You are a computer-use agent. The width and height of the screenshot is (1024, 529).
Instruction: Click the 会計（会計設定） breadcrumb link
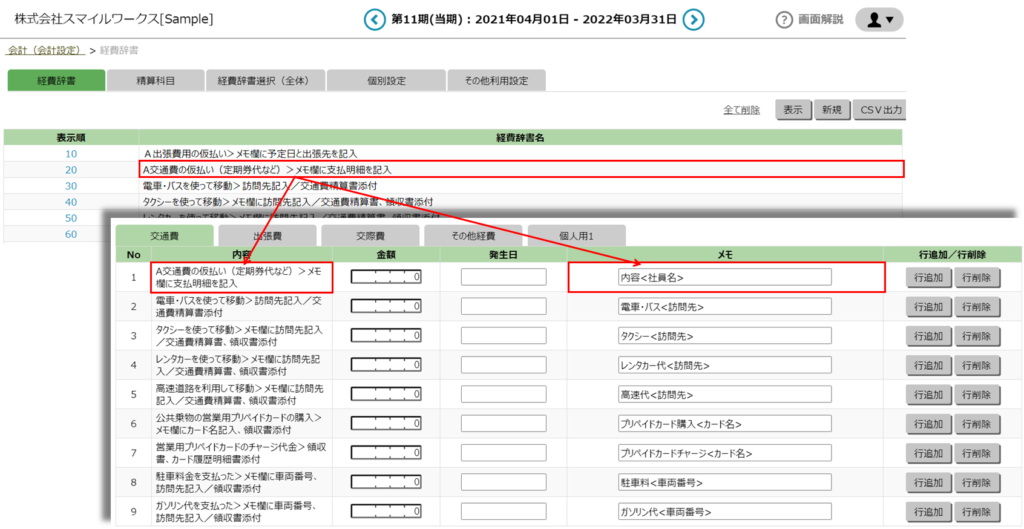46,50
